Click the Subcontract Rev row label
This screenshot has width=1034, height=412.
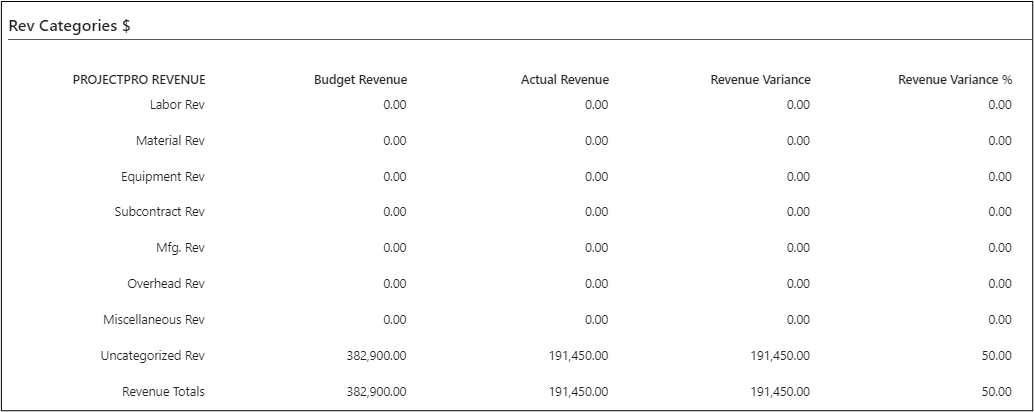coord(159,212)
